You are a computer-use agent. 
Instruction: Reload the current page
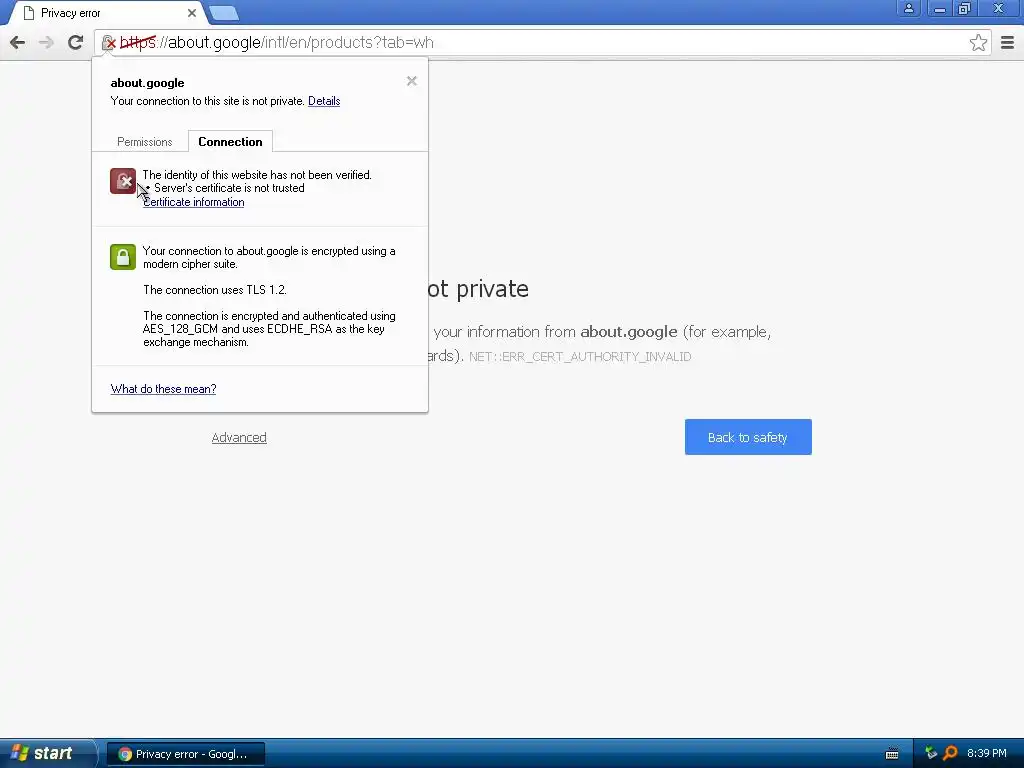tap(76, 42)
